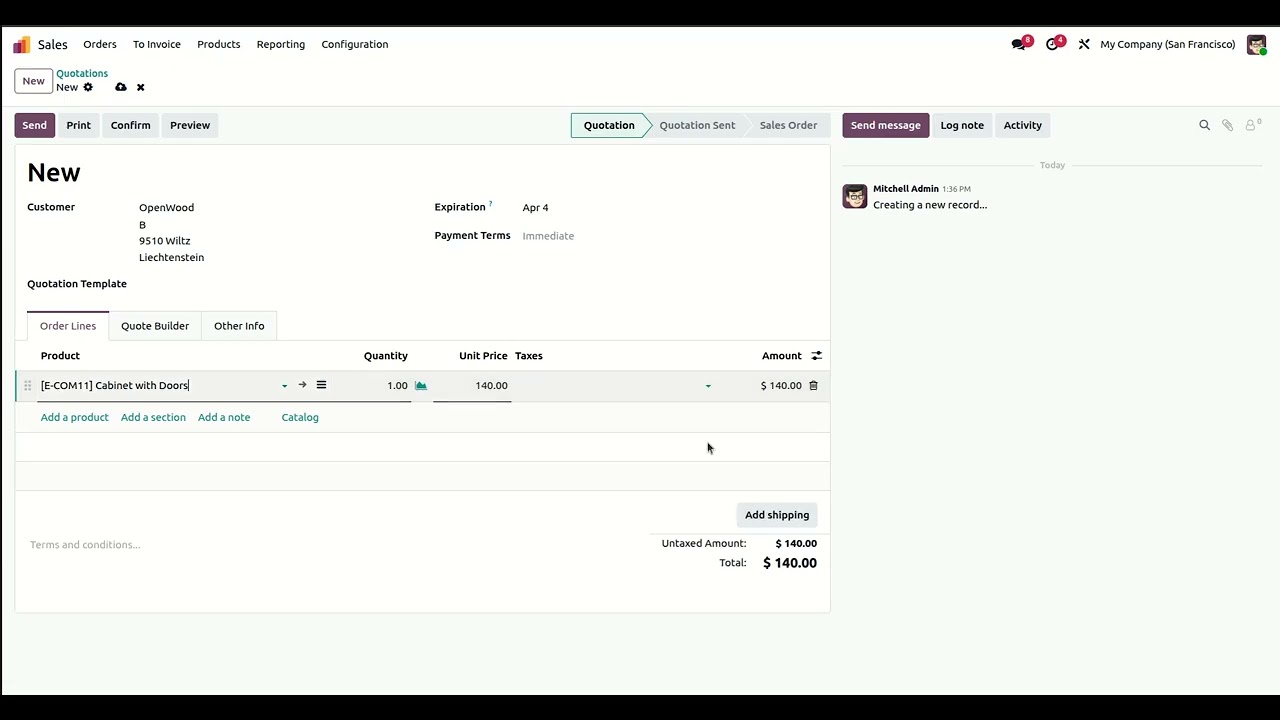Click the Expiration help question mark

490,205
